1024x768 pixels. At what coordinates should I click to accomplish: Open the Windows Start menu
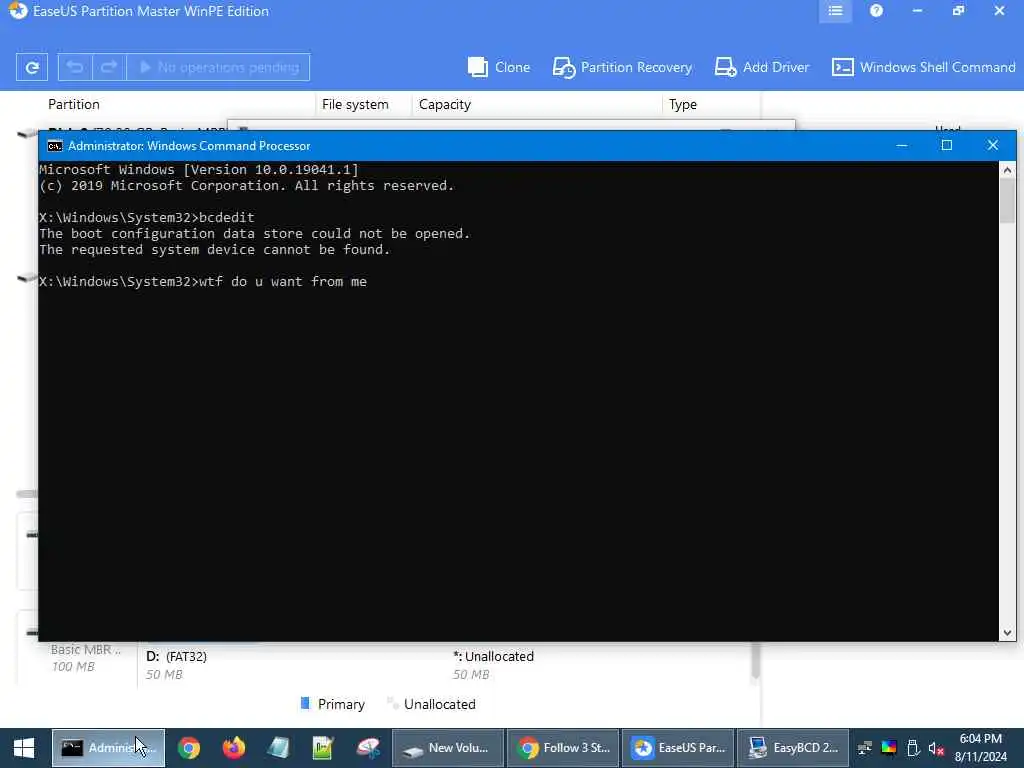tap(24, 748)
